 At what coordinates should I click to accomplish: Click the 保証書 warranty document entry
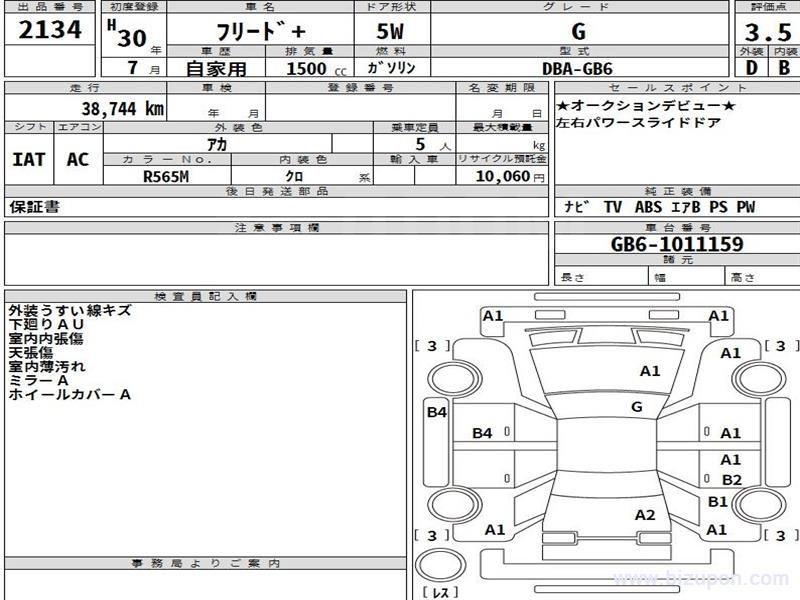35,207
